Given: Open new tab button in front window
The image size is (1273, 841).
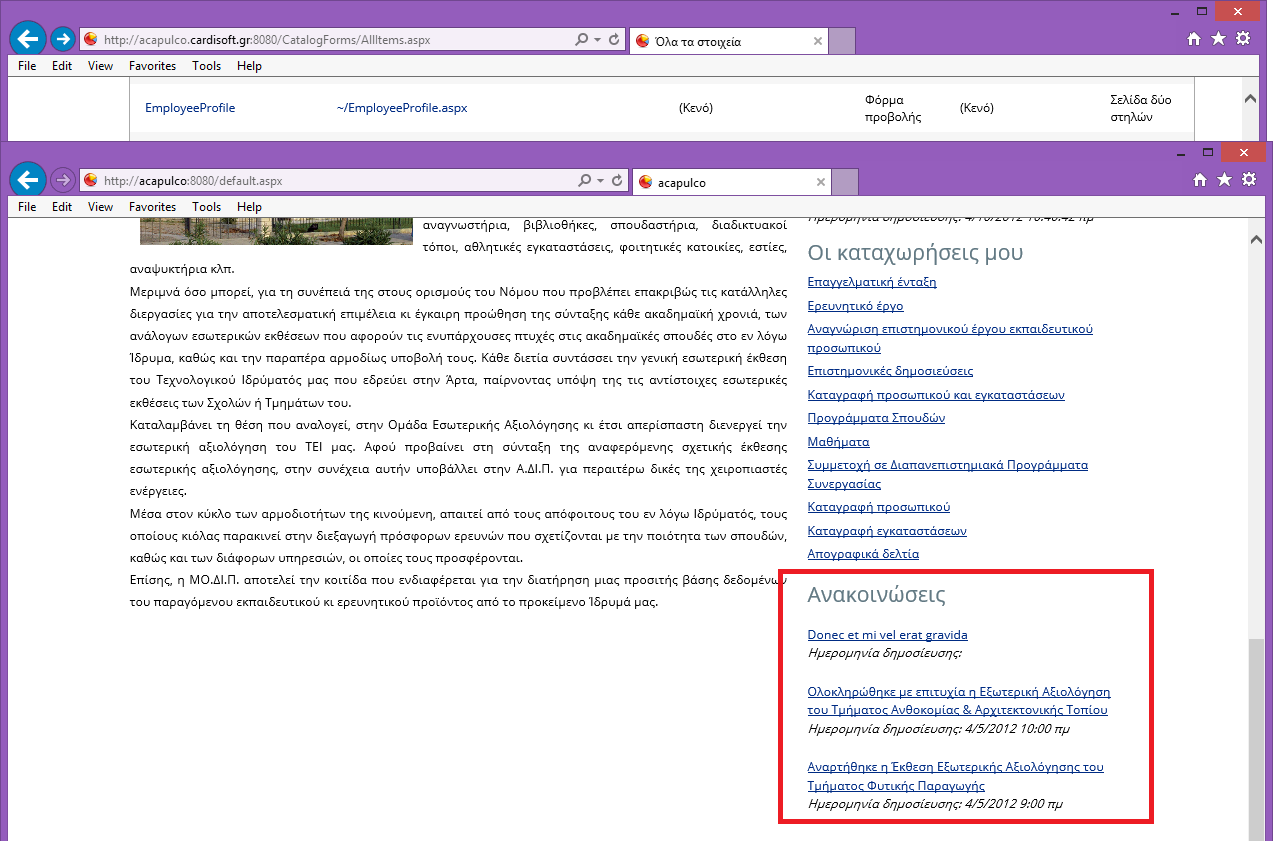Looking at the screenshot, I should point(845,182).
